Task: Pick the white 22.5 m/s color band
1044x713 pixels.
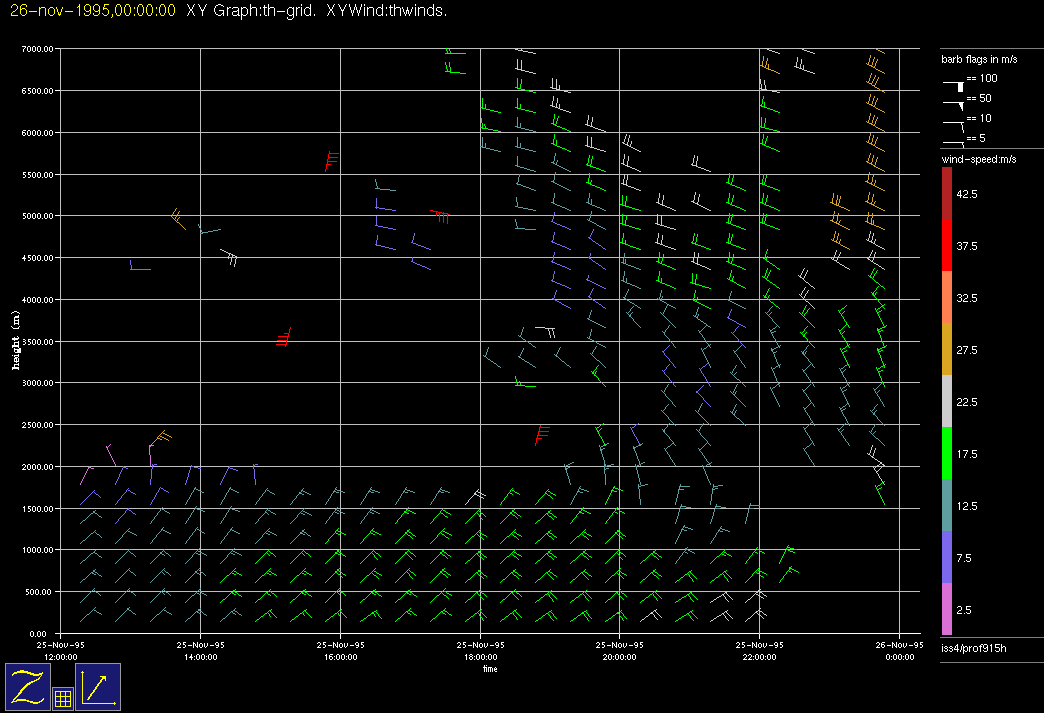Action: (x=946, y=401)
